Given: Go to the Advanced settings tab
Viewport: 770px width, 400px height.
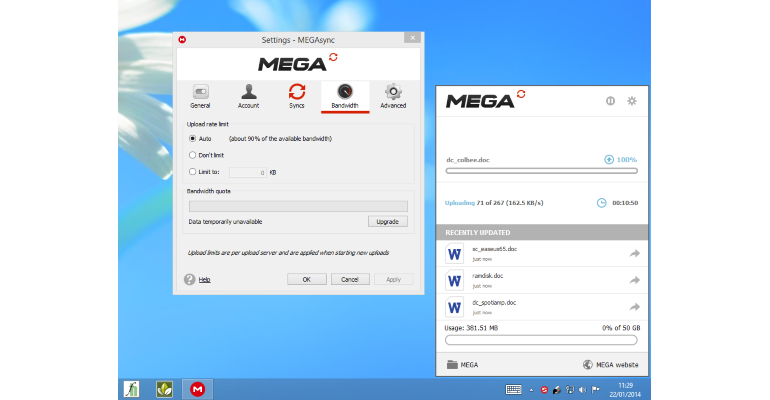Looking at the screenshot, I should (393, 96).
